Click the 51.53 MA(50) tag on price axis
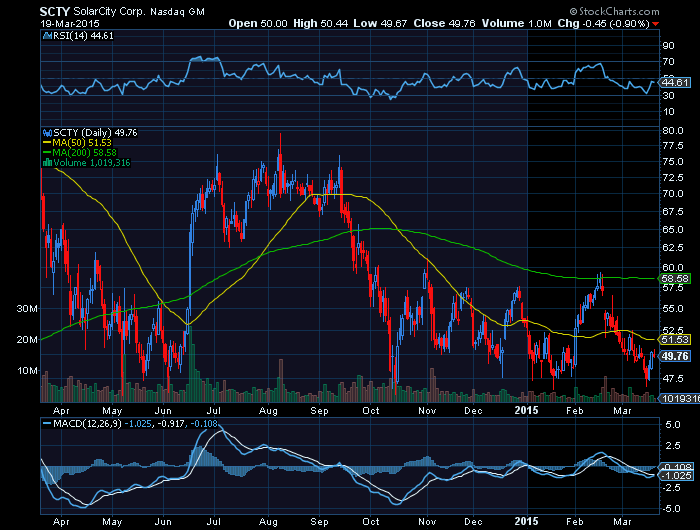 [x=675, y=340]
